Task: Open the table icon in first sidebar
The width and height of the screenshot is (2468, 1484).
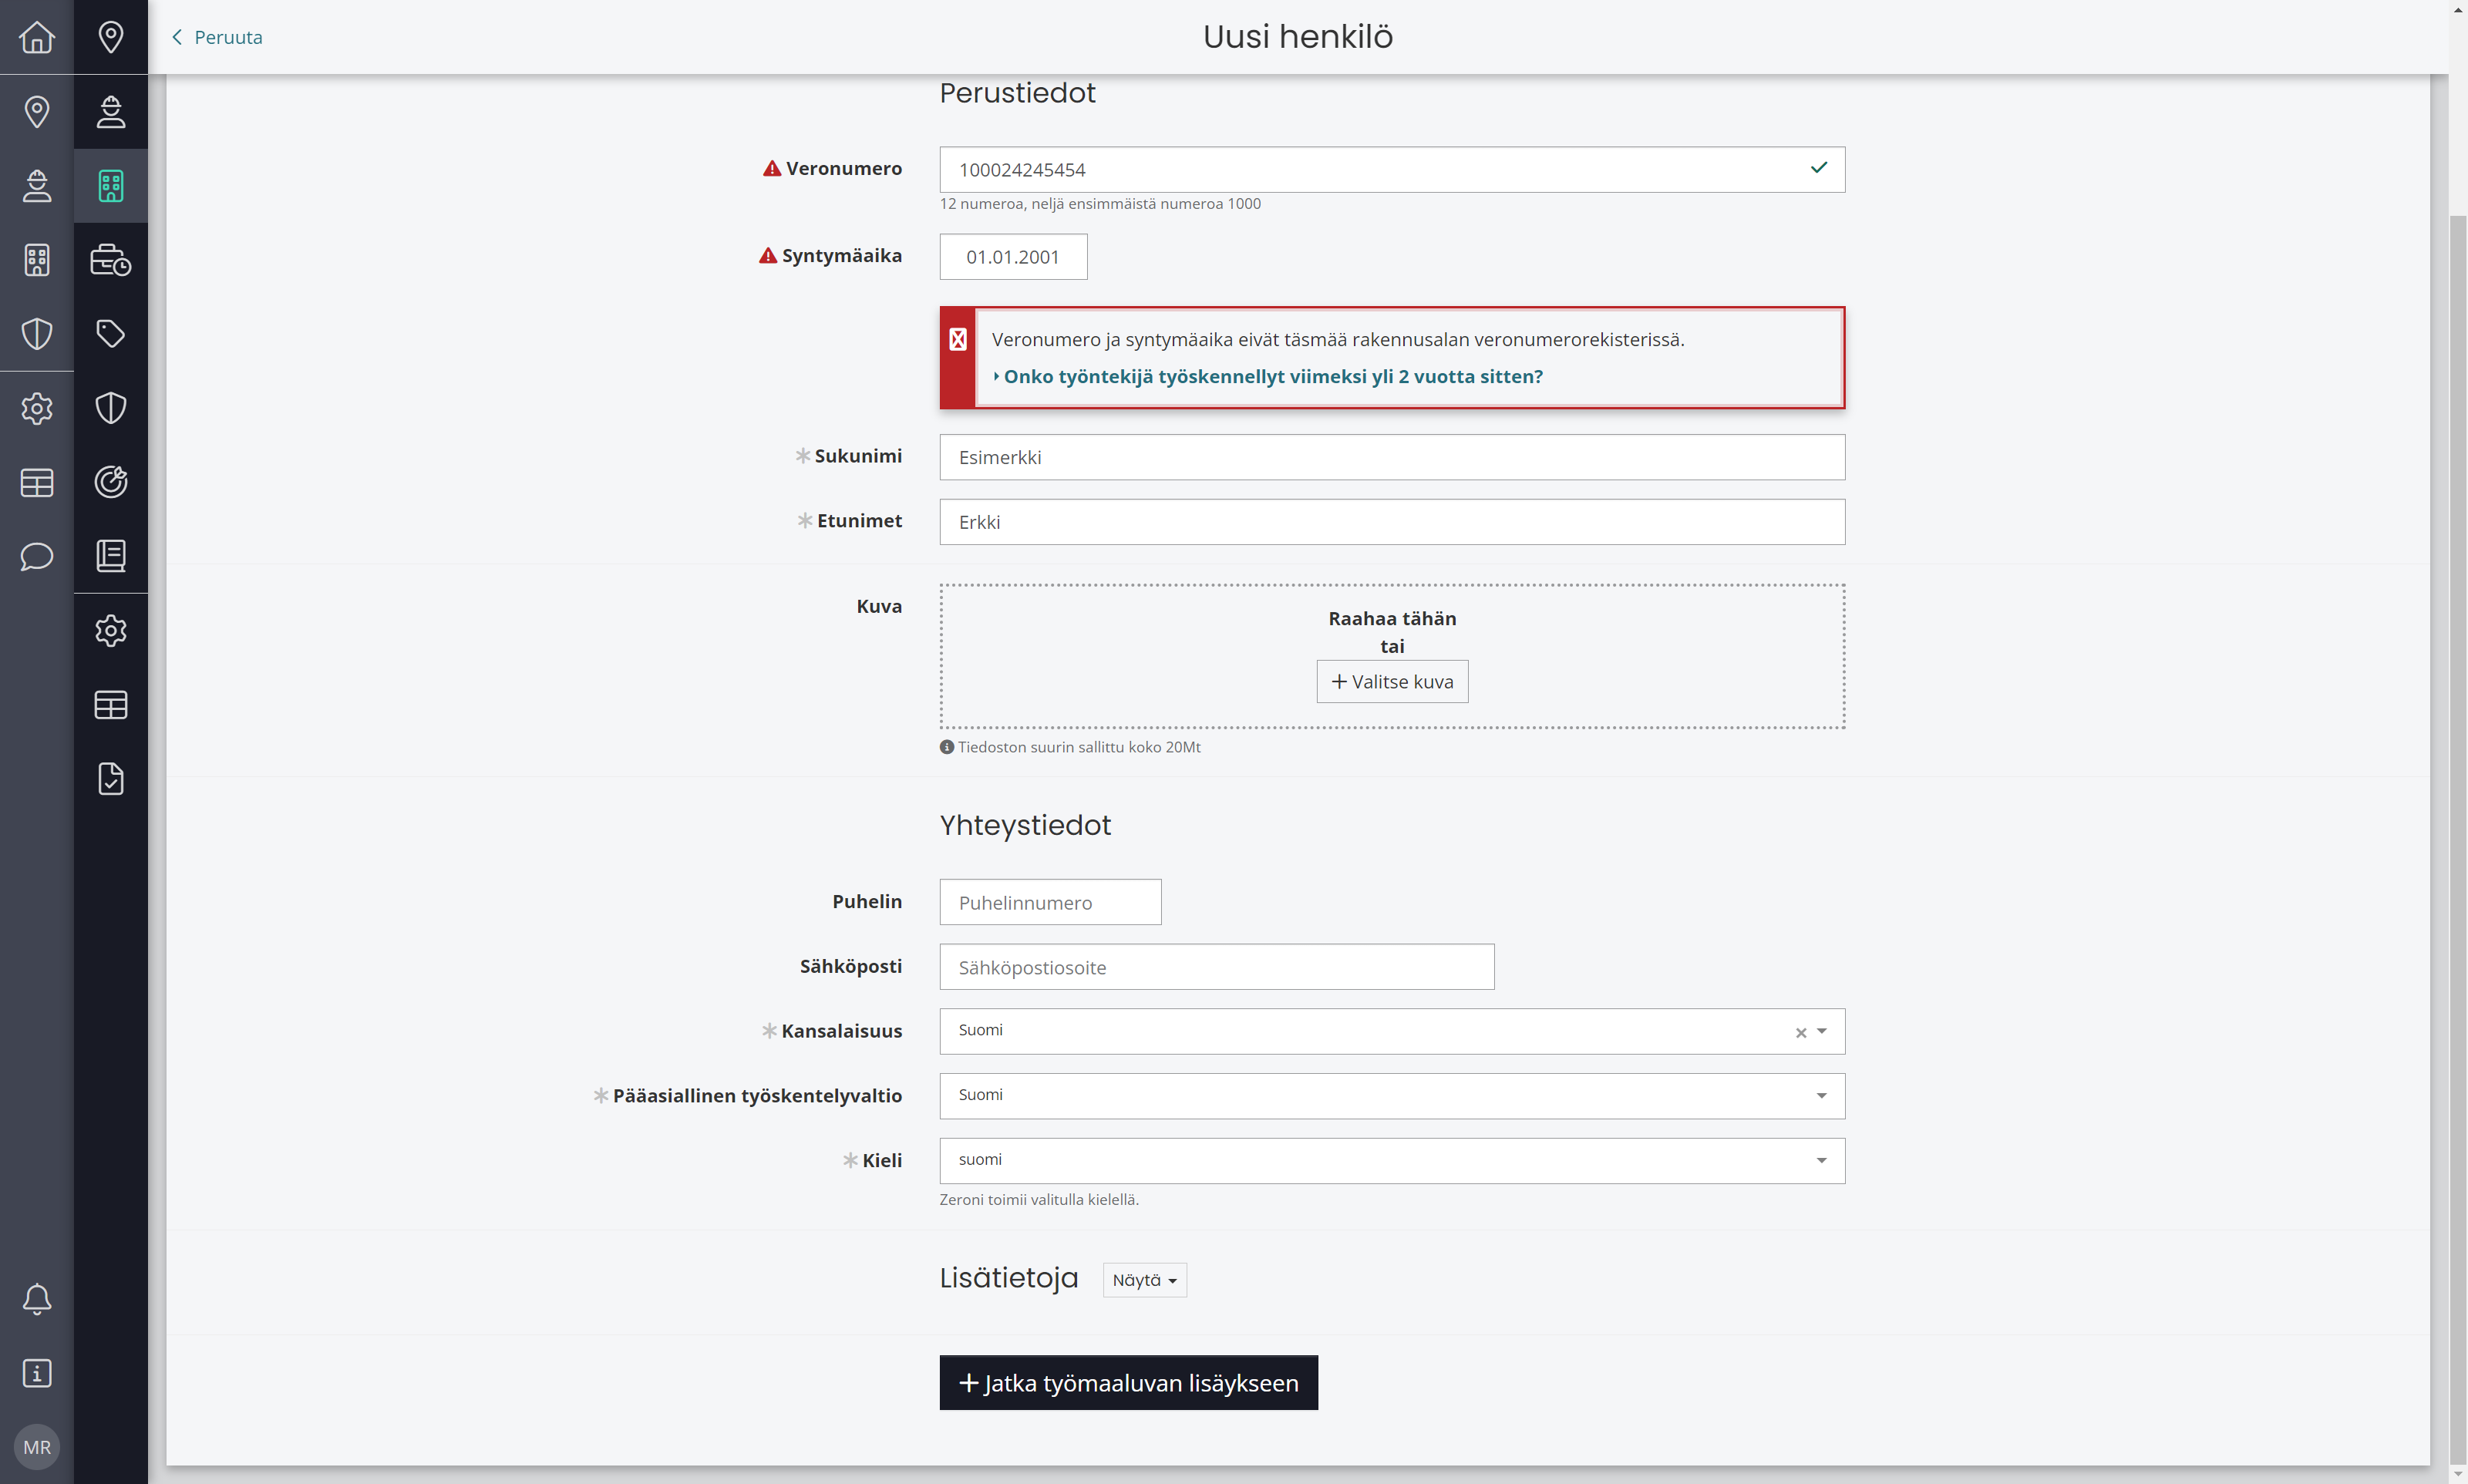Action: [37, 482]
